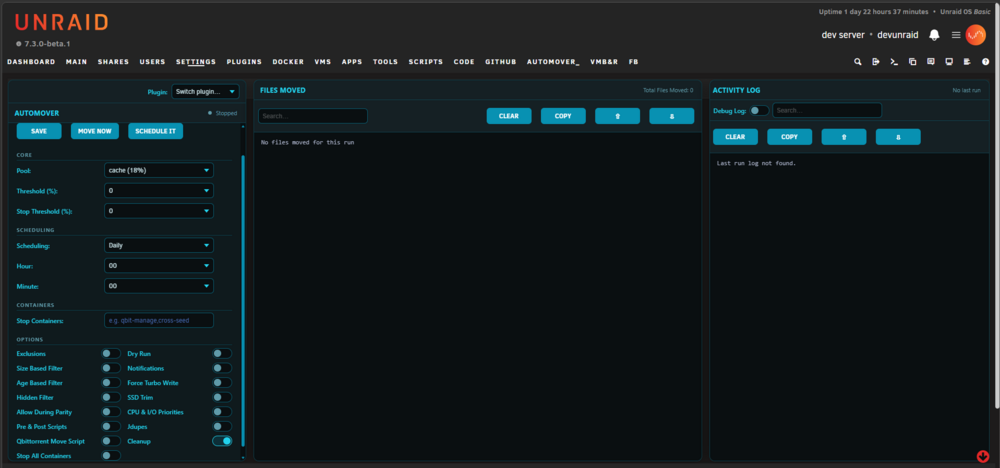1000x468 pixels.
Task: Click the help question-mark icon
Action: 985,62
